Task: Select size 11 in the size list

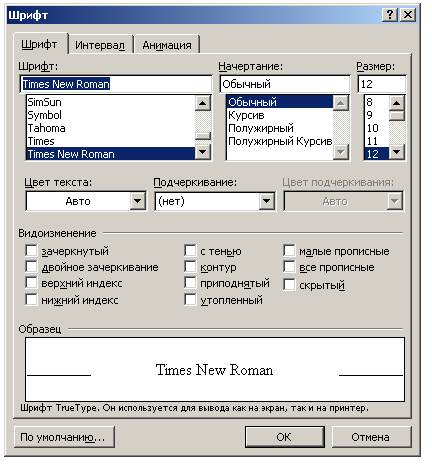Action: click(x=377, y=141)
